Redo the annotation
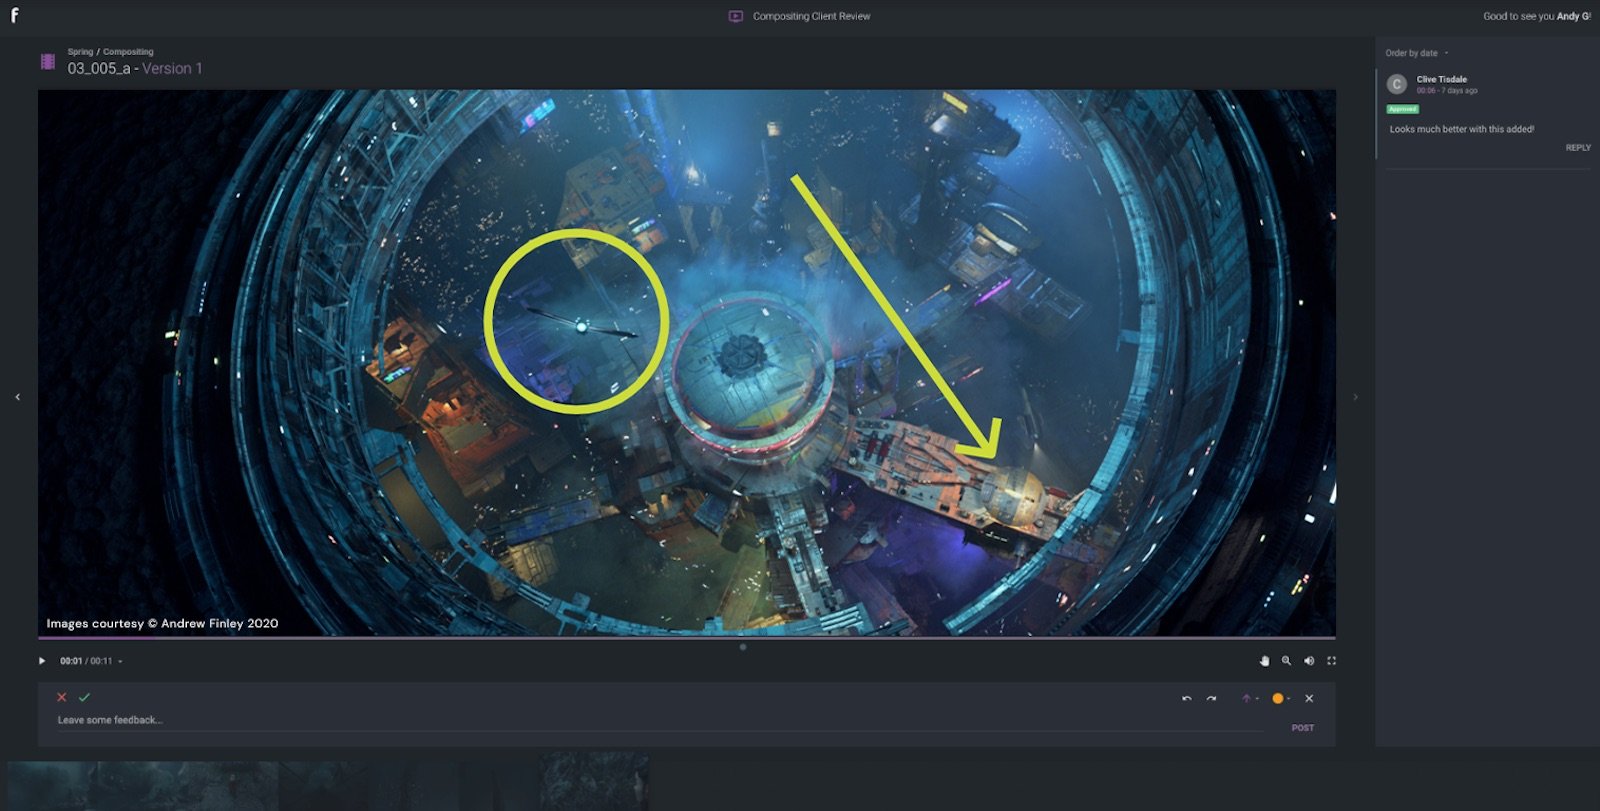 click(x=1211, y=699)
